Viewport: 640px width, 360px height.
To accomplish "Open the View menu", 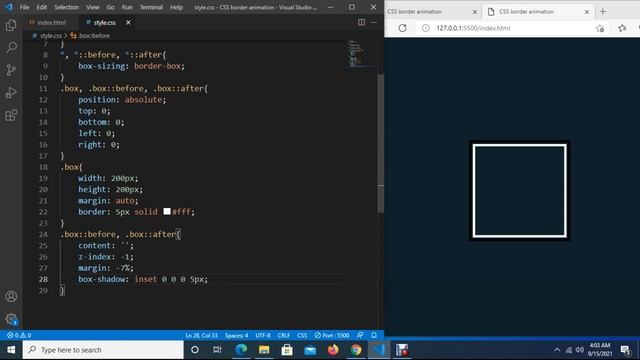I will click(x=93, y=7).
